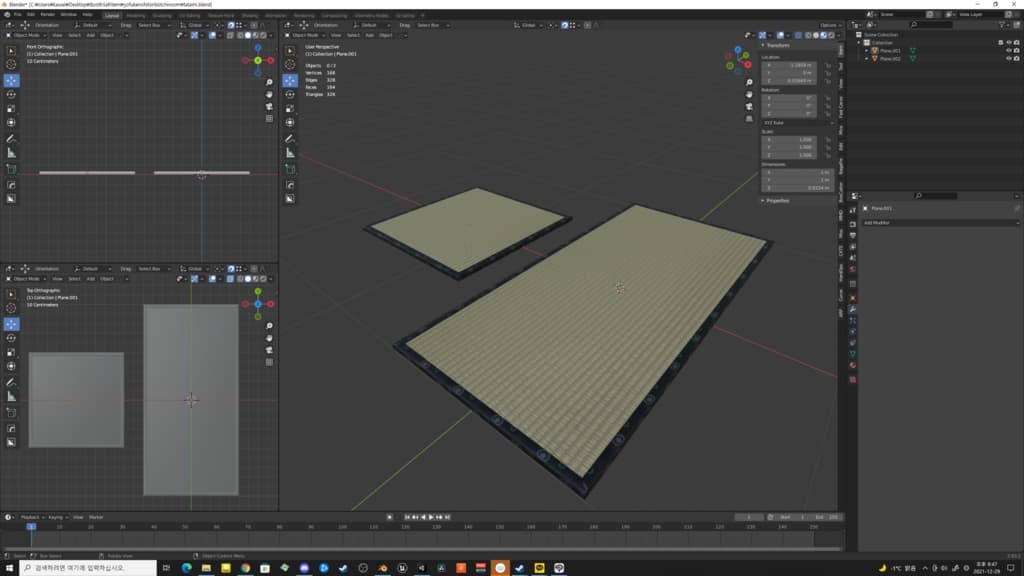
Task: Select the Move tool in the main viewport
Action: 290,80
